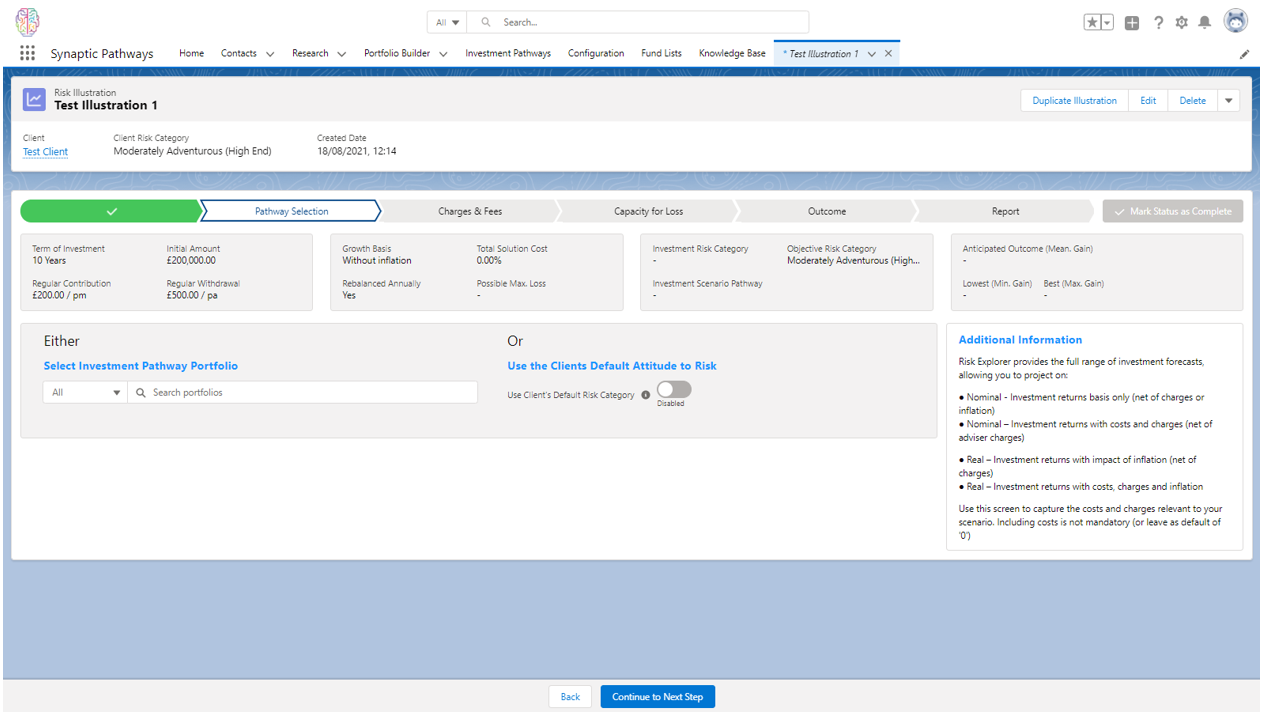Close the Test Illustration 1 tab
The height and width of the screenshot is (716, 1263).
(888, 54)
